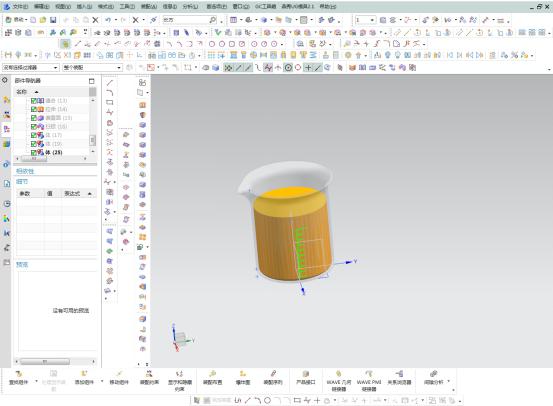553x406 pixels.
Task: Select the Rectangle tool in the vertical sketch toolbar
Action: pyautogui.click(x=110, y=103)
